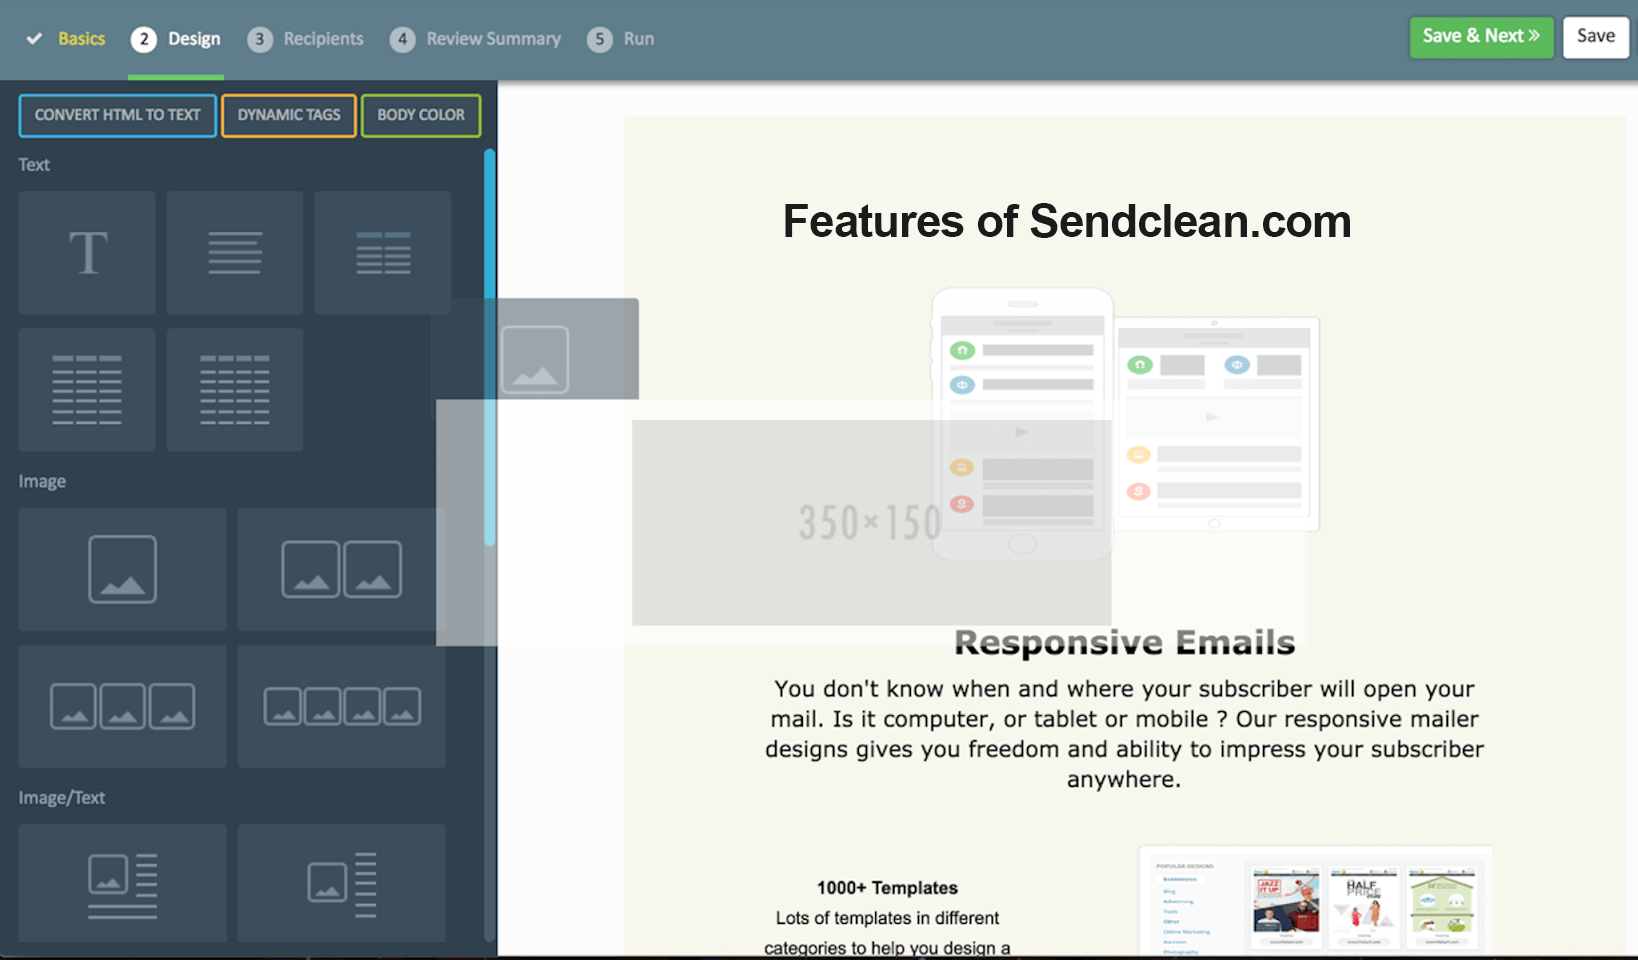Click the templates gallery preview image

click(1316, 900)
